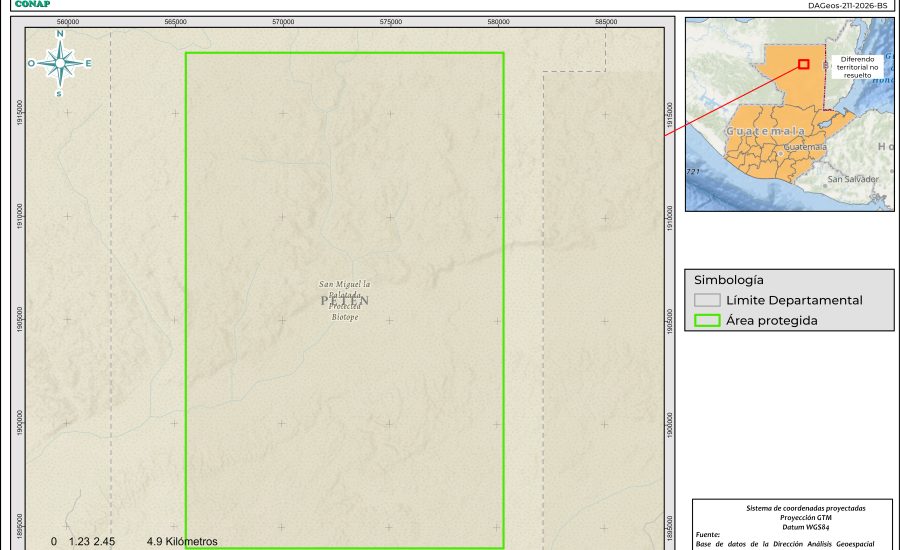The height and width of the screenshot is (550, 900).
Task: Click the 585000 easting coordinate label on top
Action: click(605, 21)
